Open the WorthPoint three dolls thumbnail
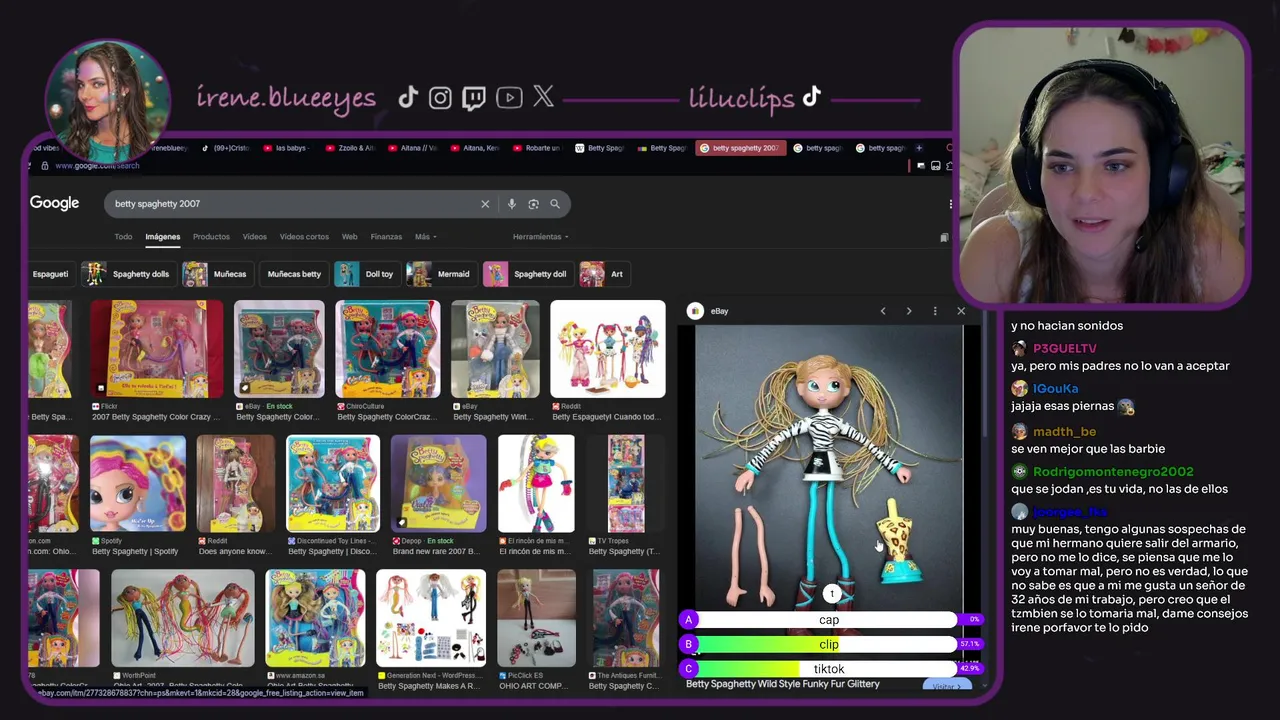Viewport: 1280px width, 720px height. pyautogui.click(x=183, y=618)
